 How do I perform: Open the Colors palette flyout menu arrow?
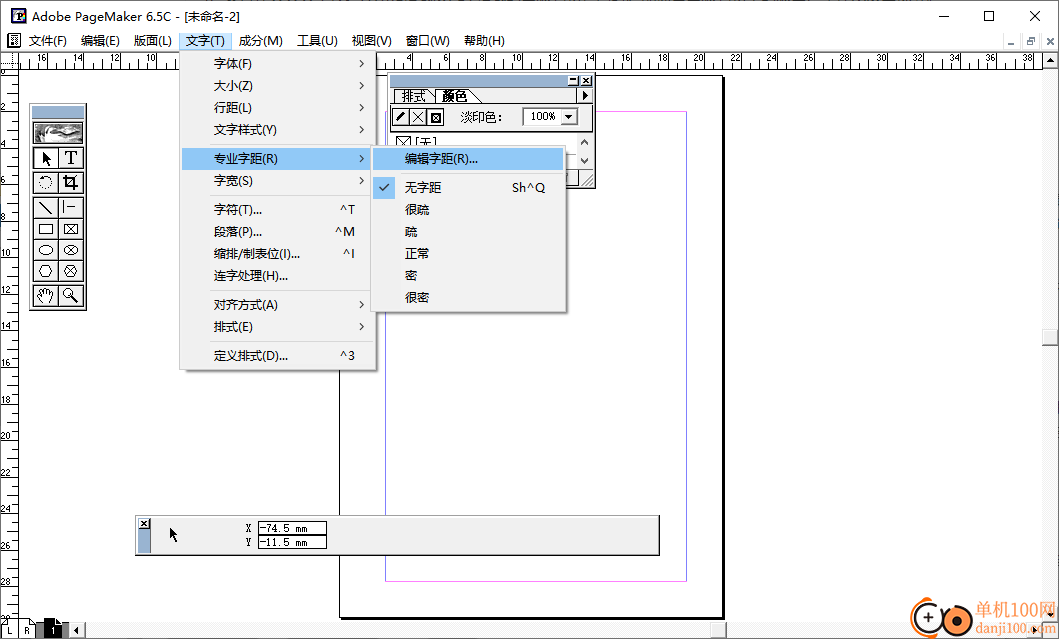coord(586,96)
